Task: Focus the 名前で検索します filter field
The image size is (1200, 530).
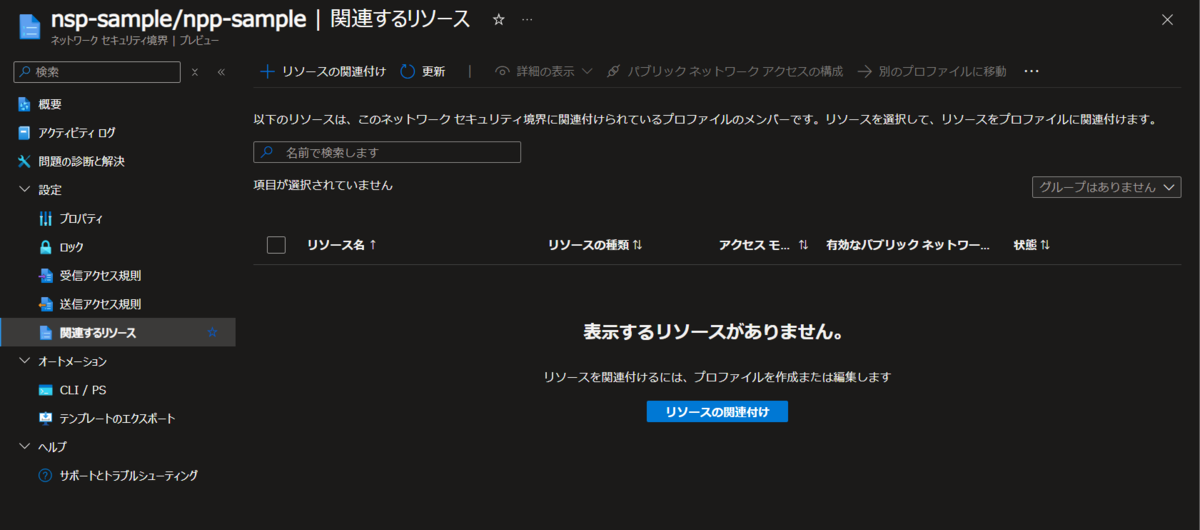Action: click(387, 152)
